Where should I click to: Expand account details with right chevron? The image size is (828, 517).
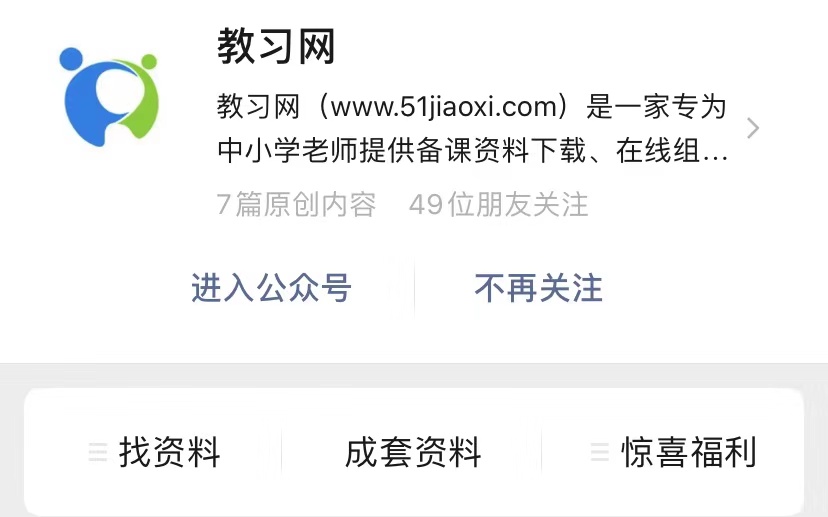pyautogui.click(x=753, y=128)
